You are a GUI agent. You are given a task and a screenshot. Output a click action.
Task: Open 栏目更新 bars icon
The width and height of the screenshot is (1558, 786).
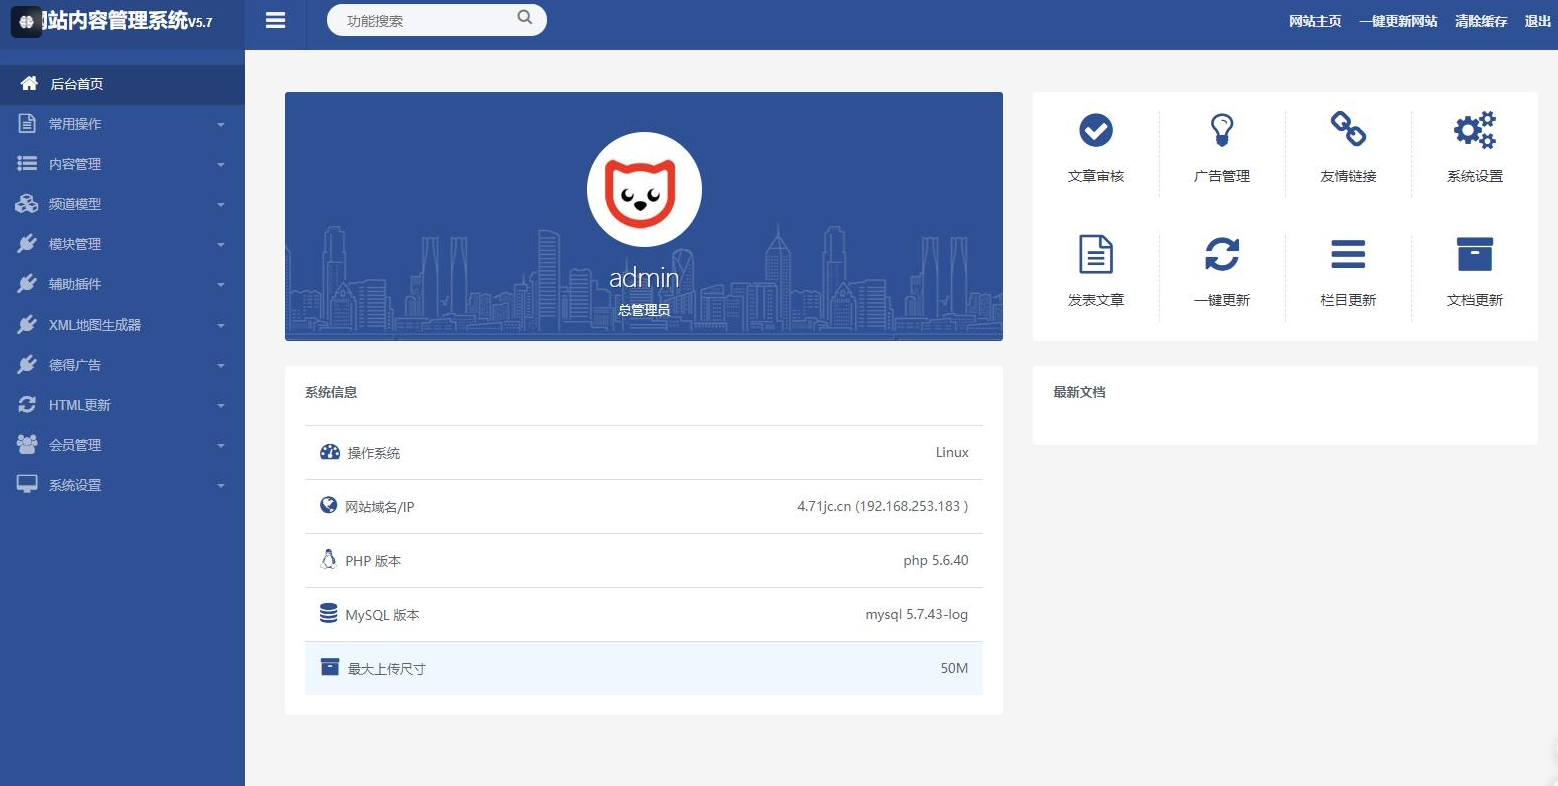tap(1348, 254)
